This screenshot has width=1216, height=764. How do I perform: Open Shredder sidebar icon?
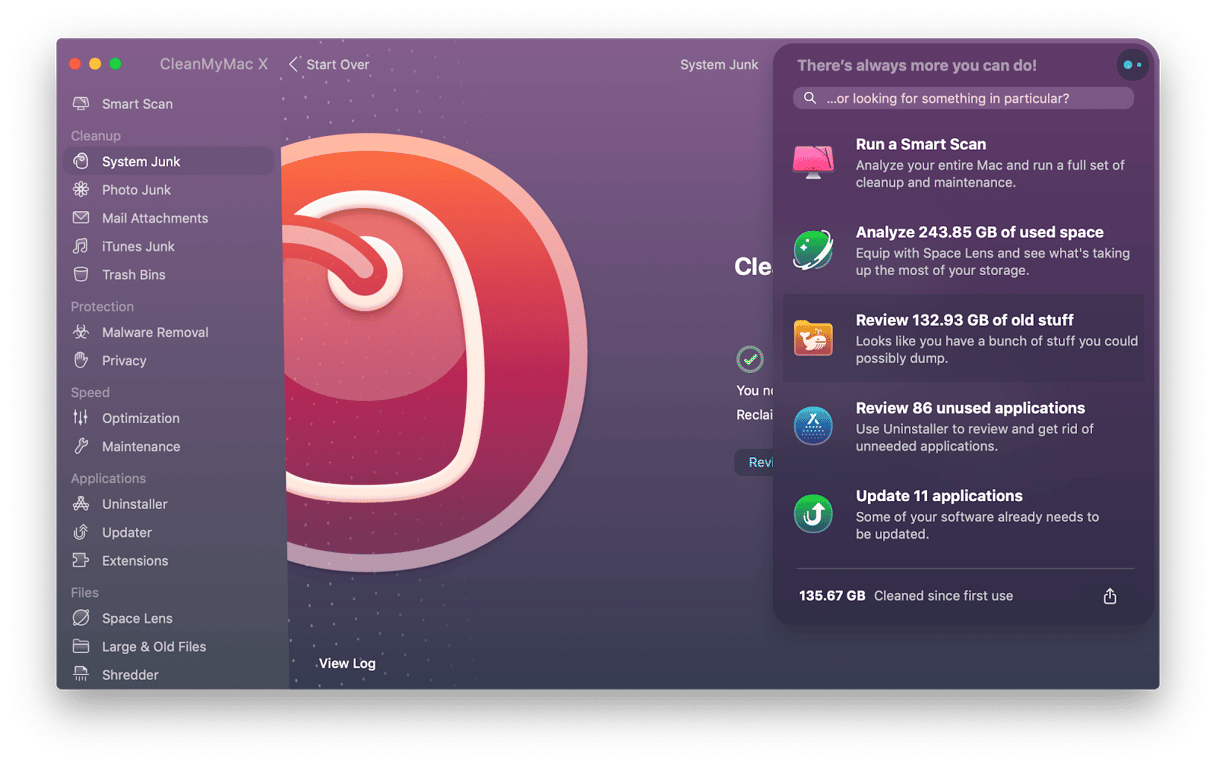coord(81,674)
